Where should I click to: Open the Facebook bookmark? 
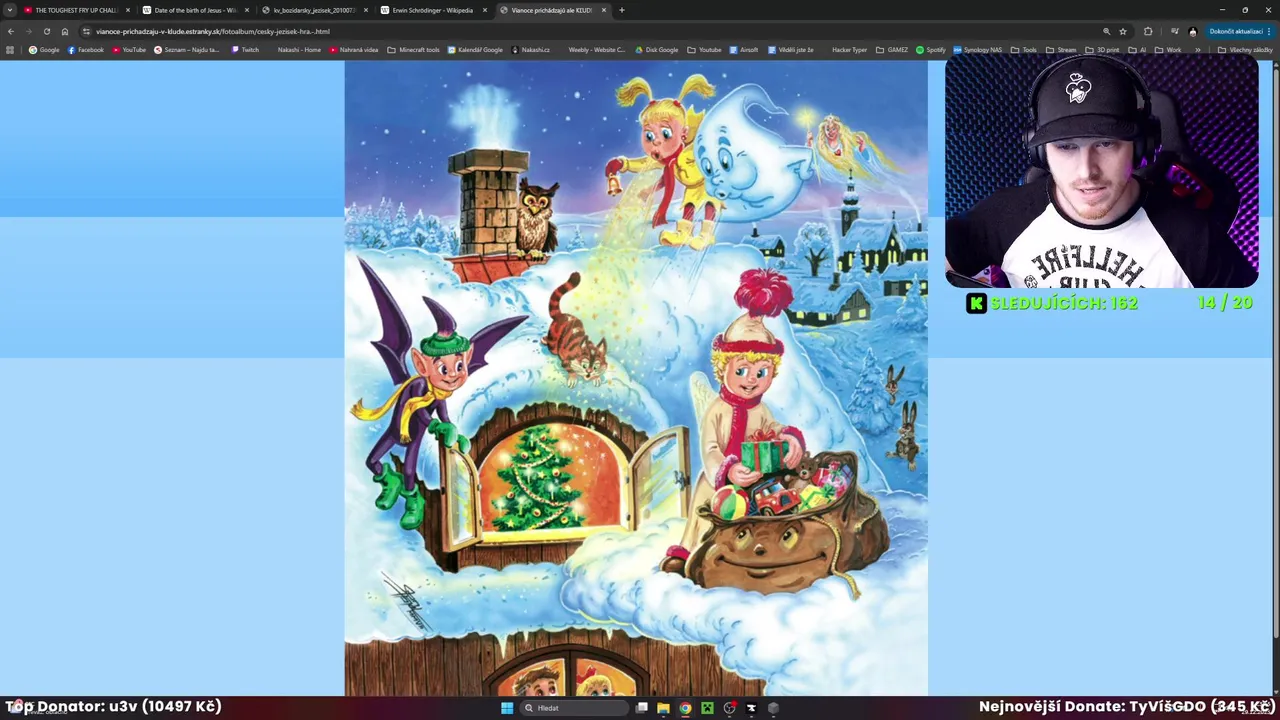click(x=85, y=50)
